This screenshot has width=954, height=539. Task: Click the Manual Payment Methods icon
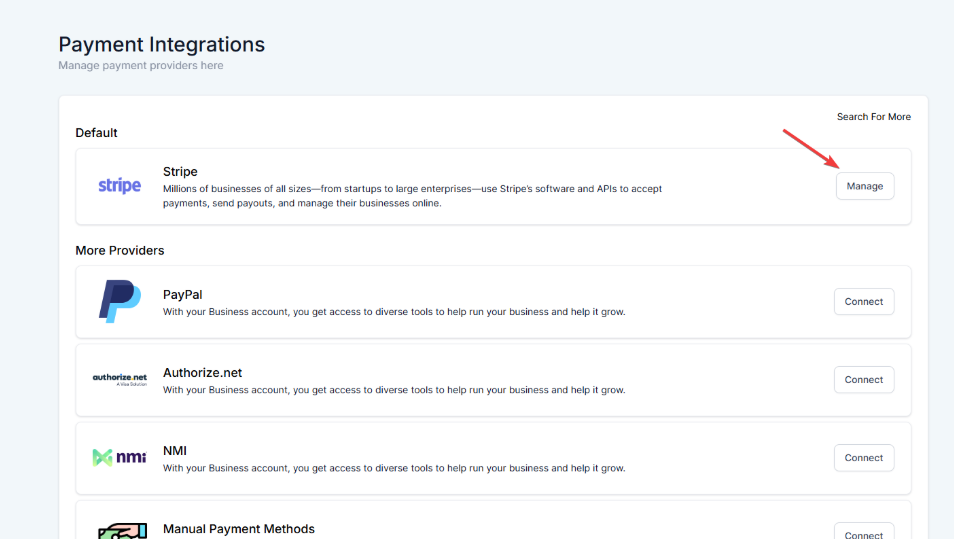(x=119, y=531)
